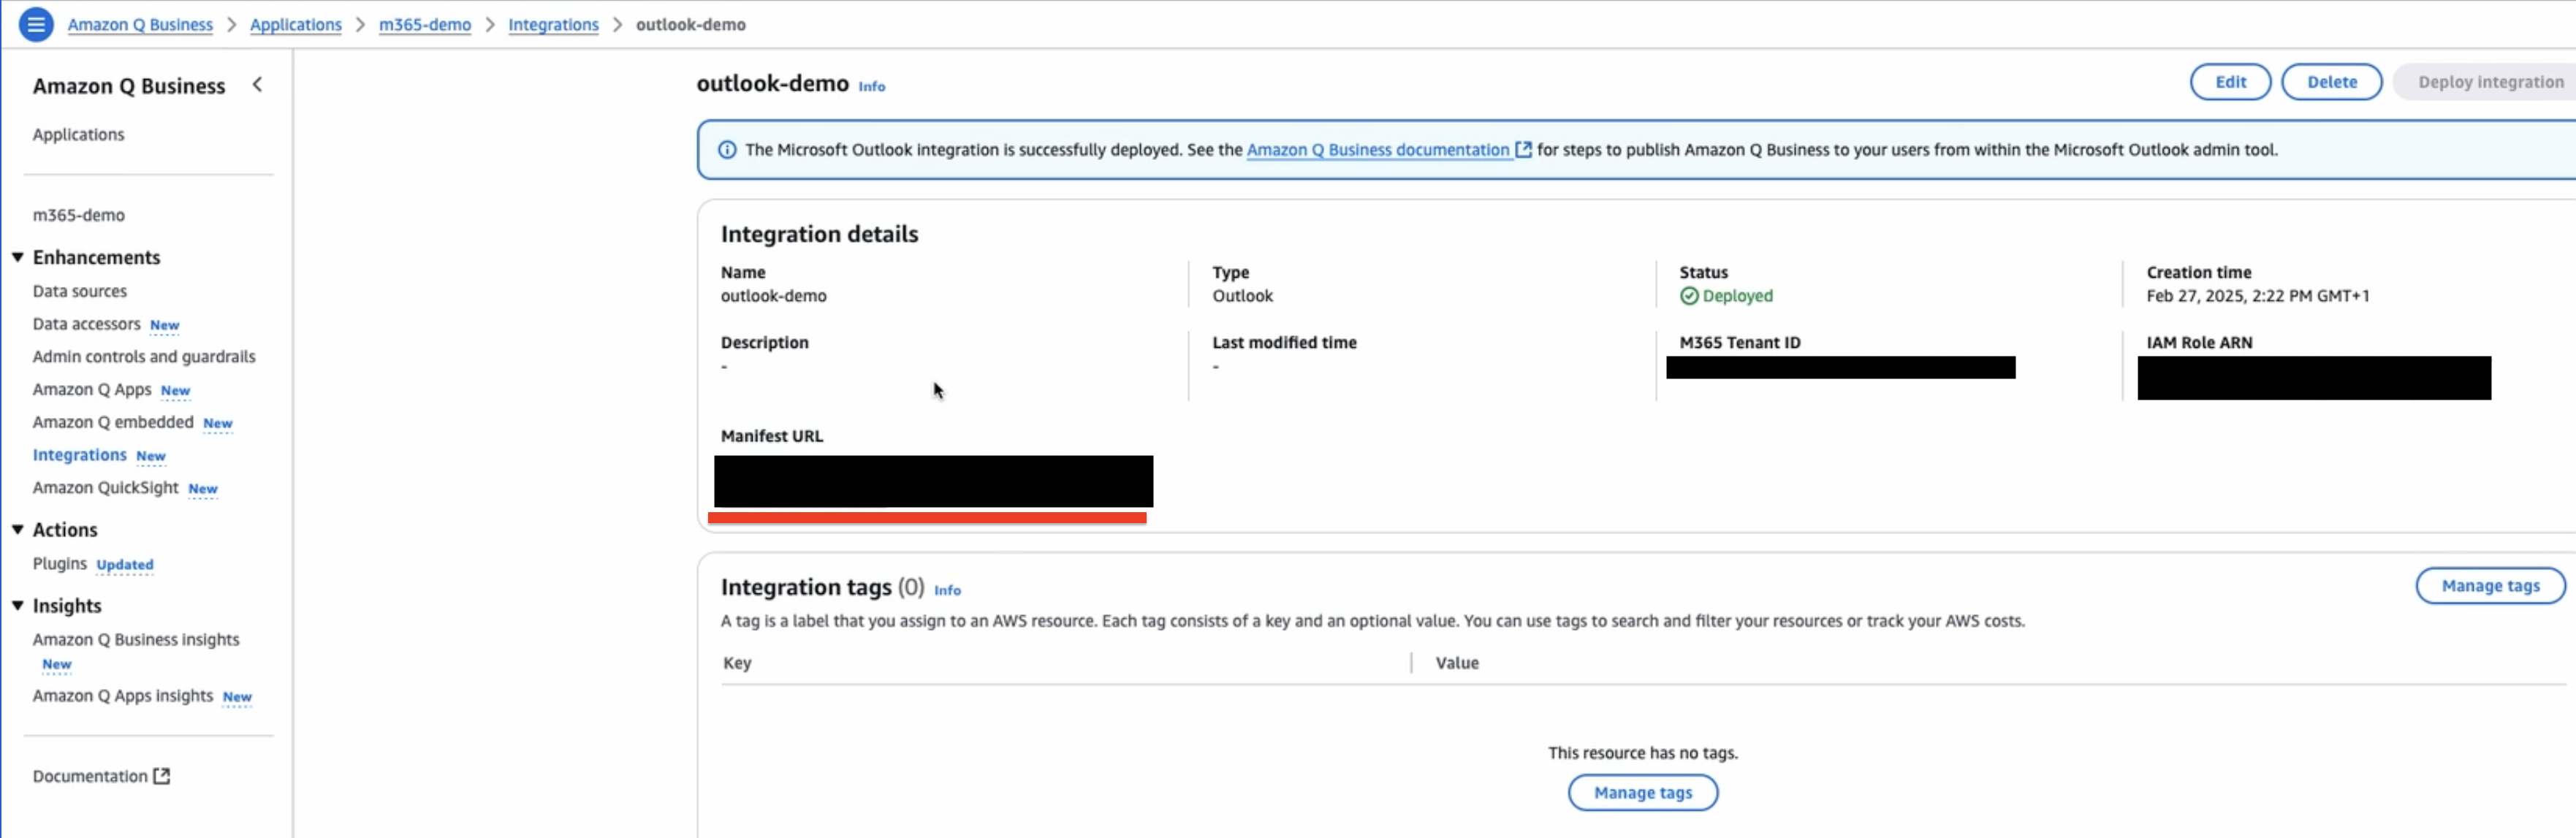The height and width of the screenshot is (838, 2576).
Task: Click Info link next to Integration tags
Action: 947,591
